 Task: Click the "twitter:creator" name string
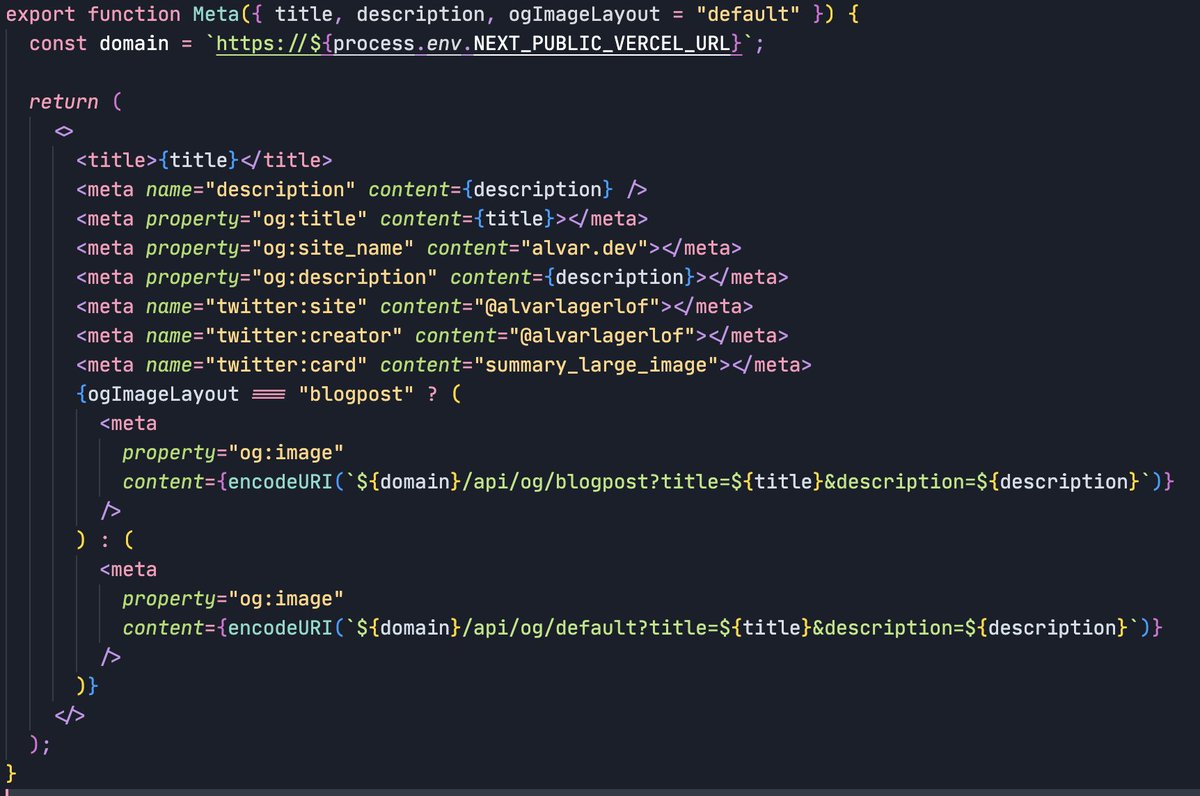[x=306, y=335]
